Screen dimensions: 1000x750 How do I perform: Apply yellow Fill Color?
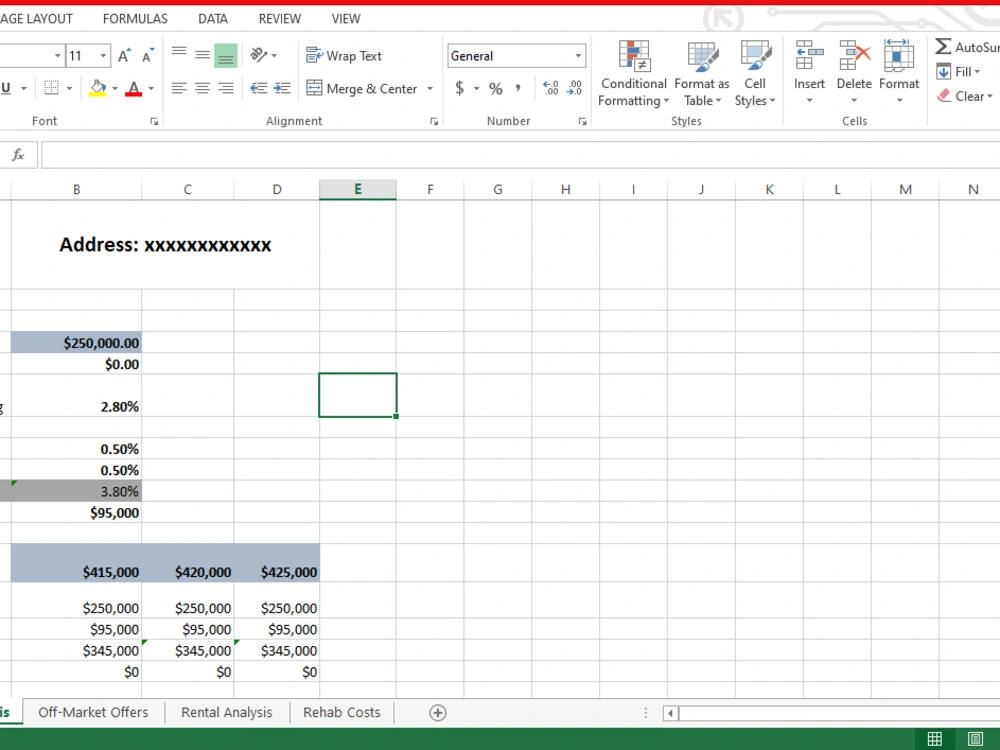[98, 88]
